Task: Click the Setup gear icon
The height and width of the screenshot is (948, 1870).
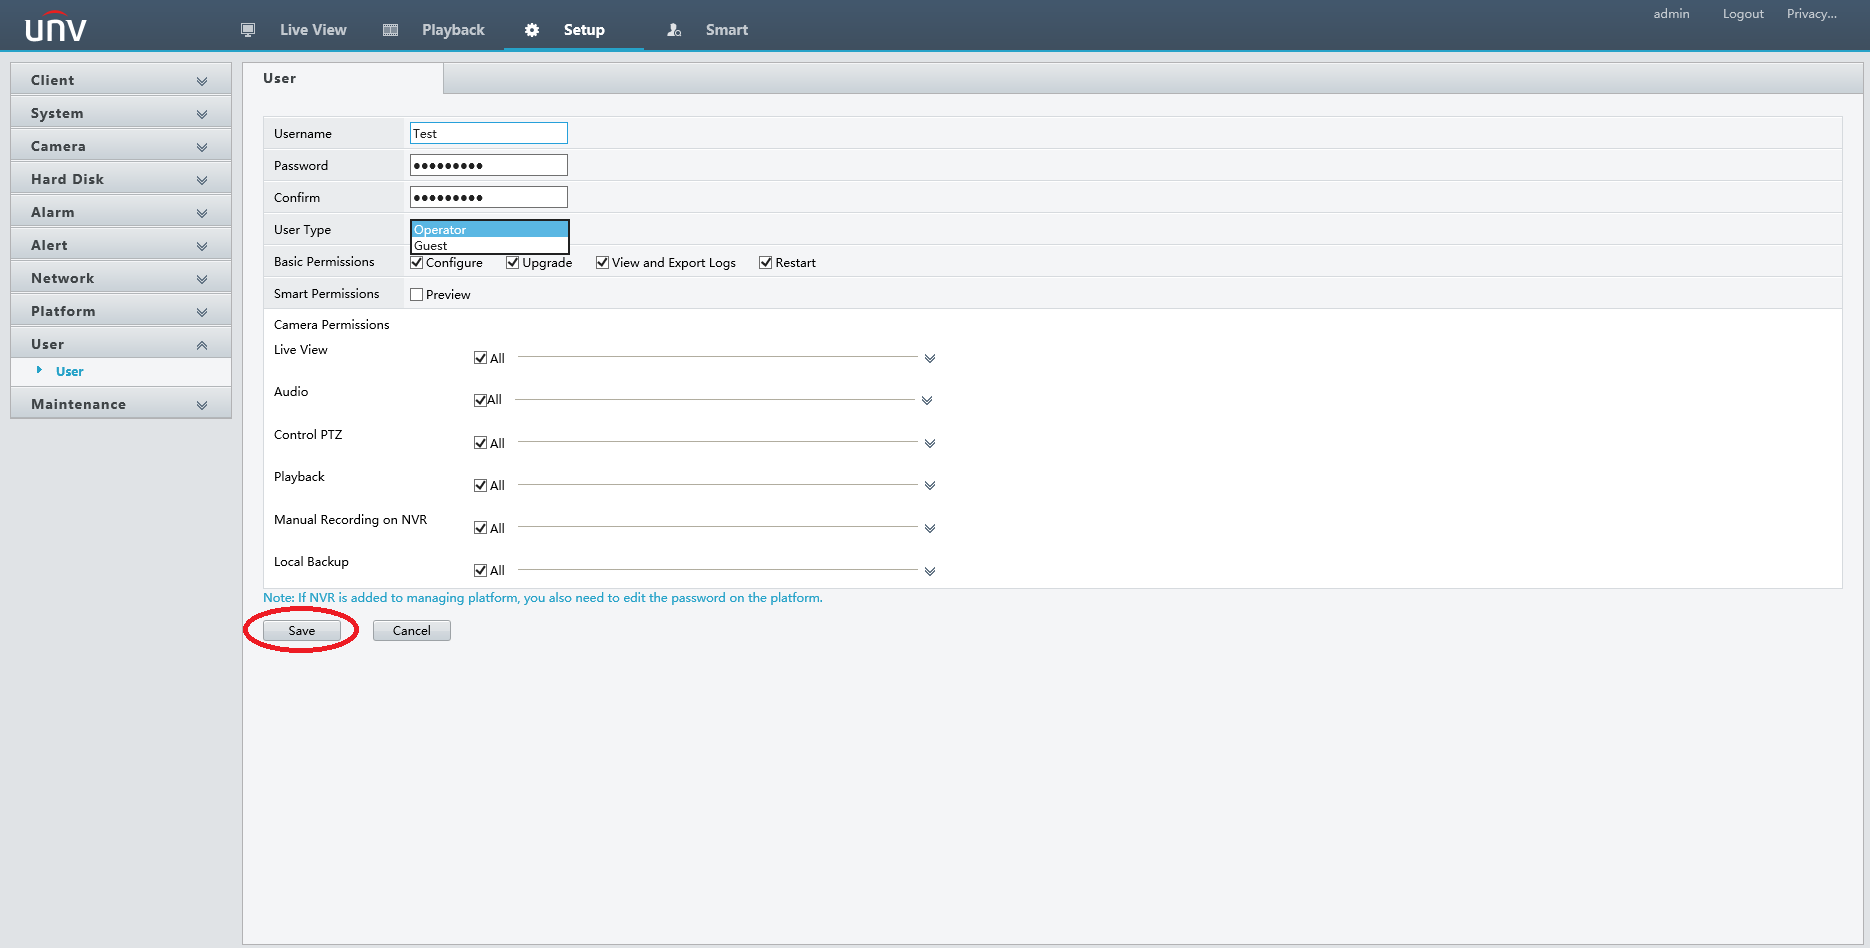Action: (x=532, y=29)
